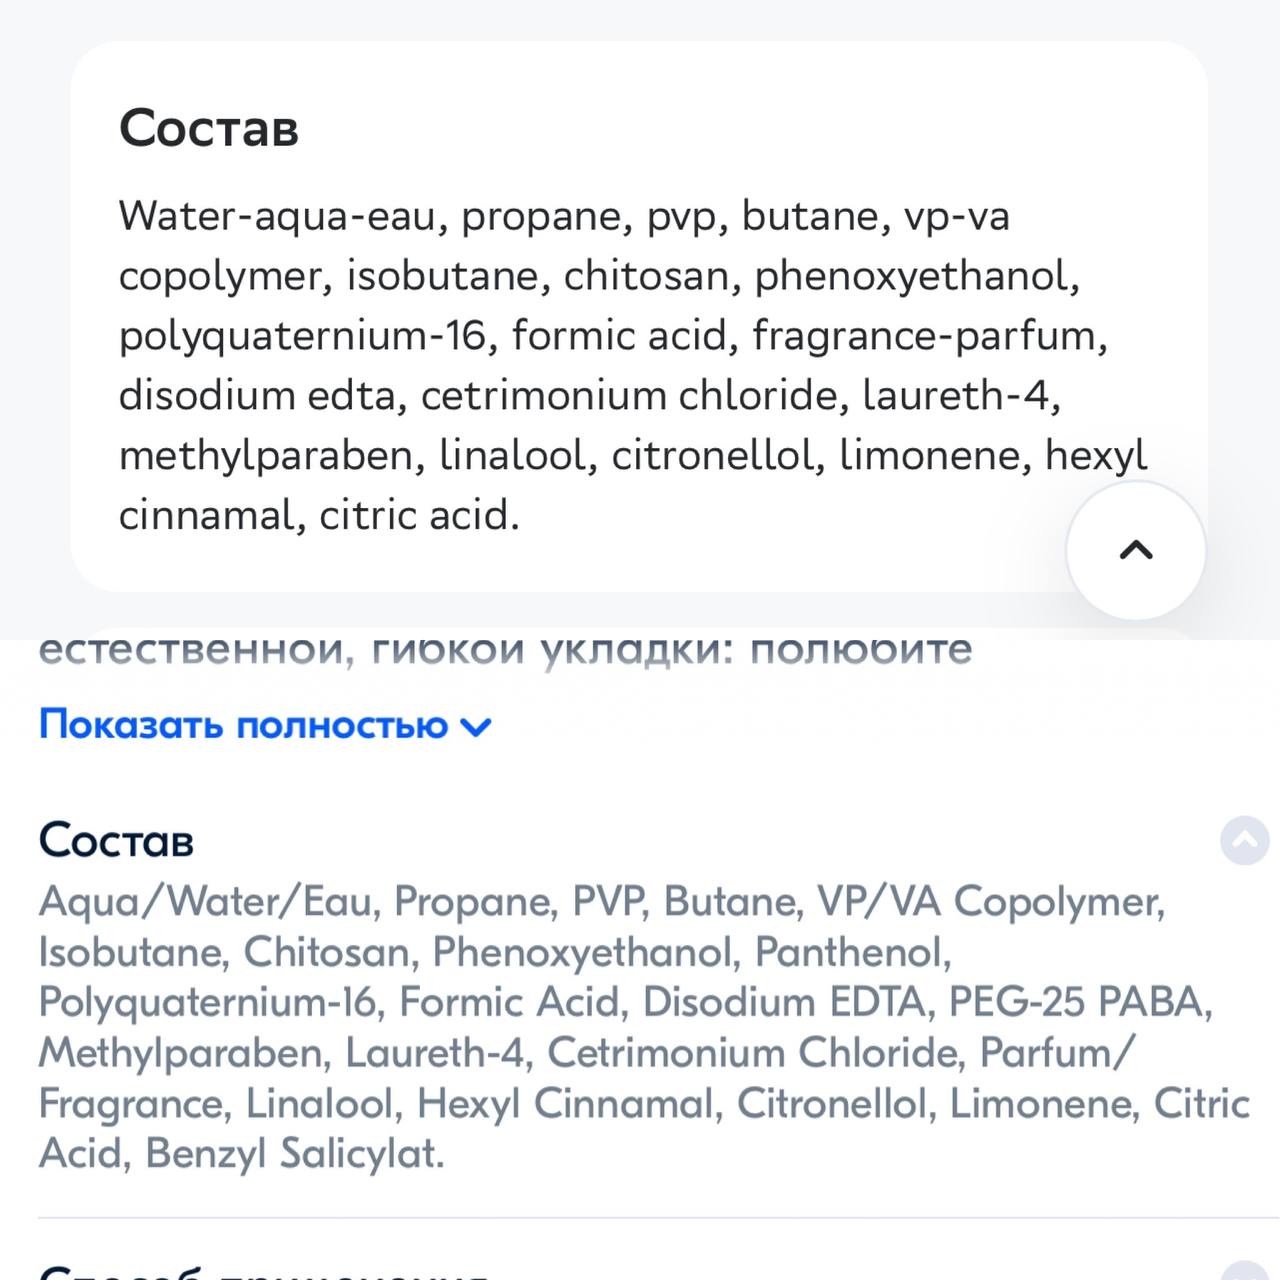The width and height of the screenshot is (1280, 1280).
Task: Click Состав heading above Aqua/Water/Eau list
Action: pyautogui.click(x=116, y=840)
